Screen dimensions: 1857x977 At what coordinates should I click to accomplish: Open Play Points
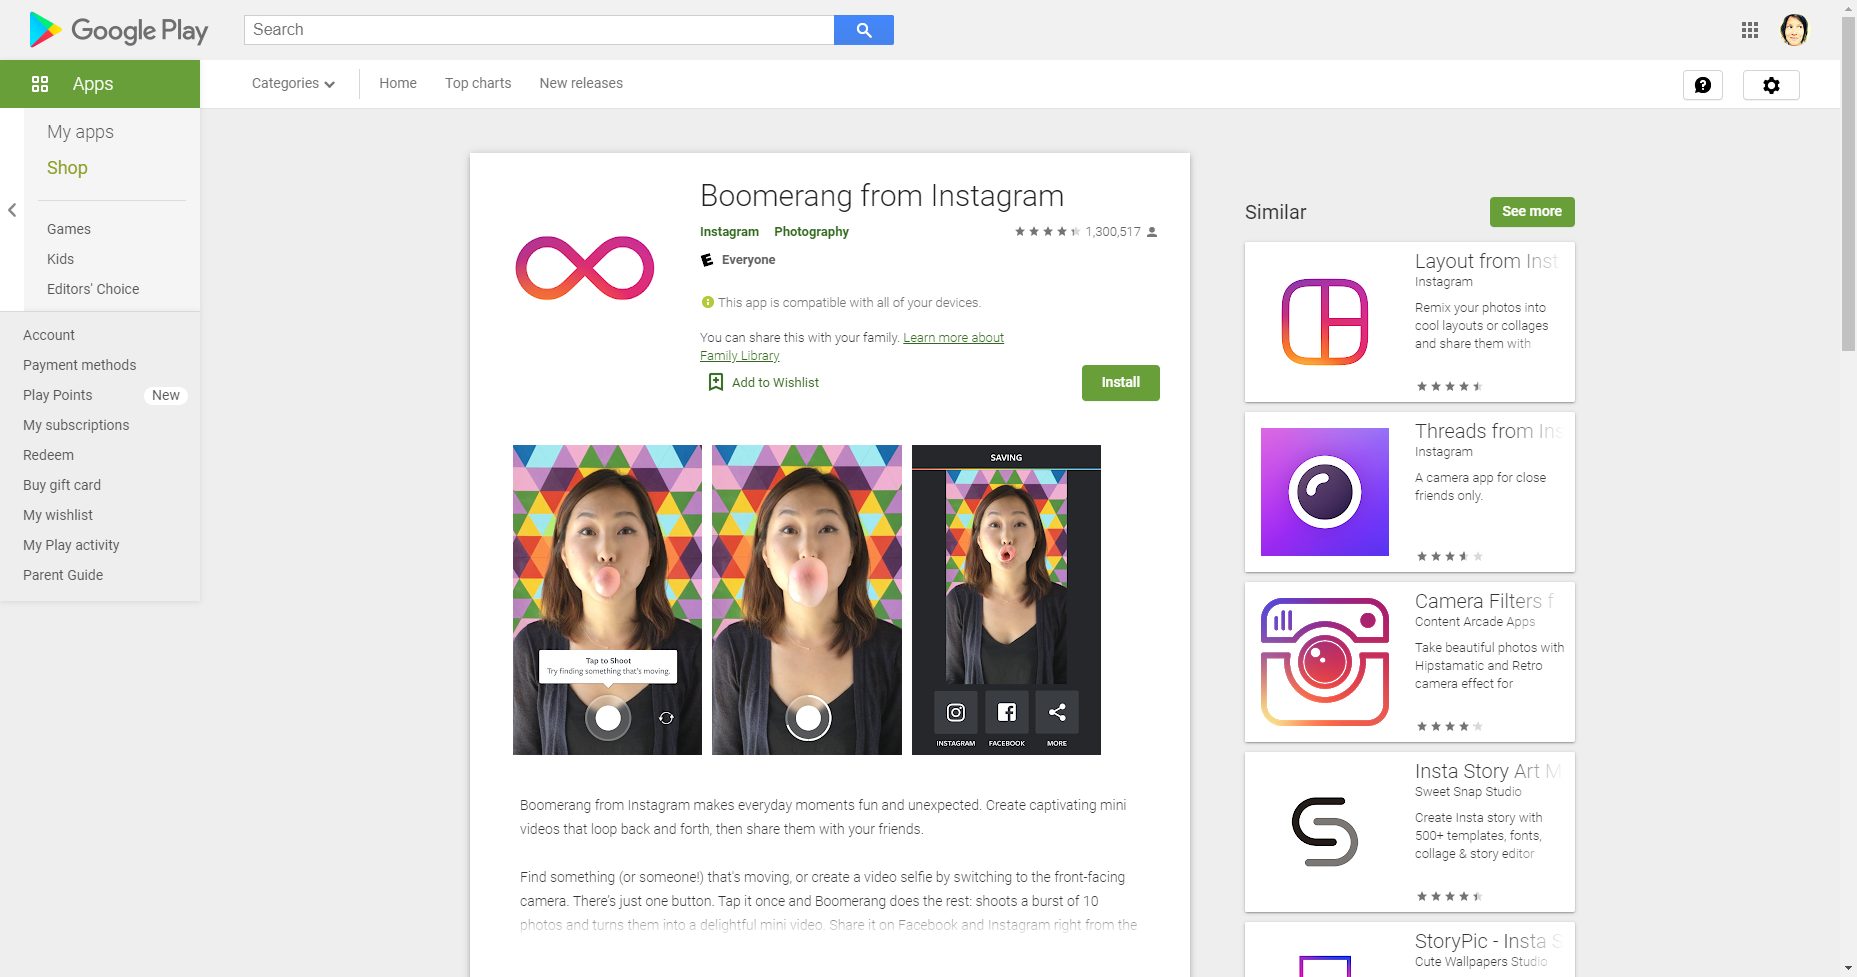58,395
